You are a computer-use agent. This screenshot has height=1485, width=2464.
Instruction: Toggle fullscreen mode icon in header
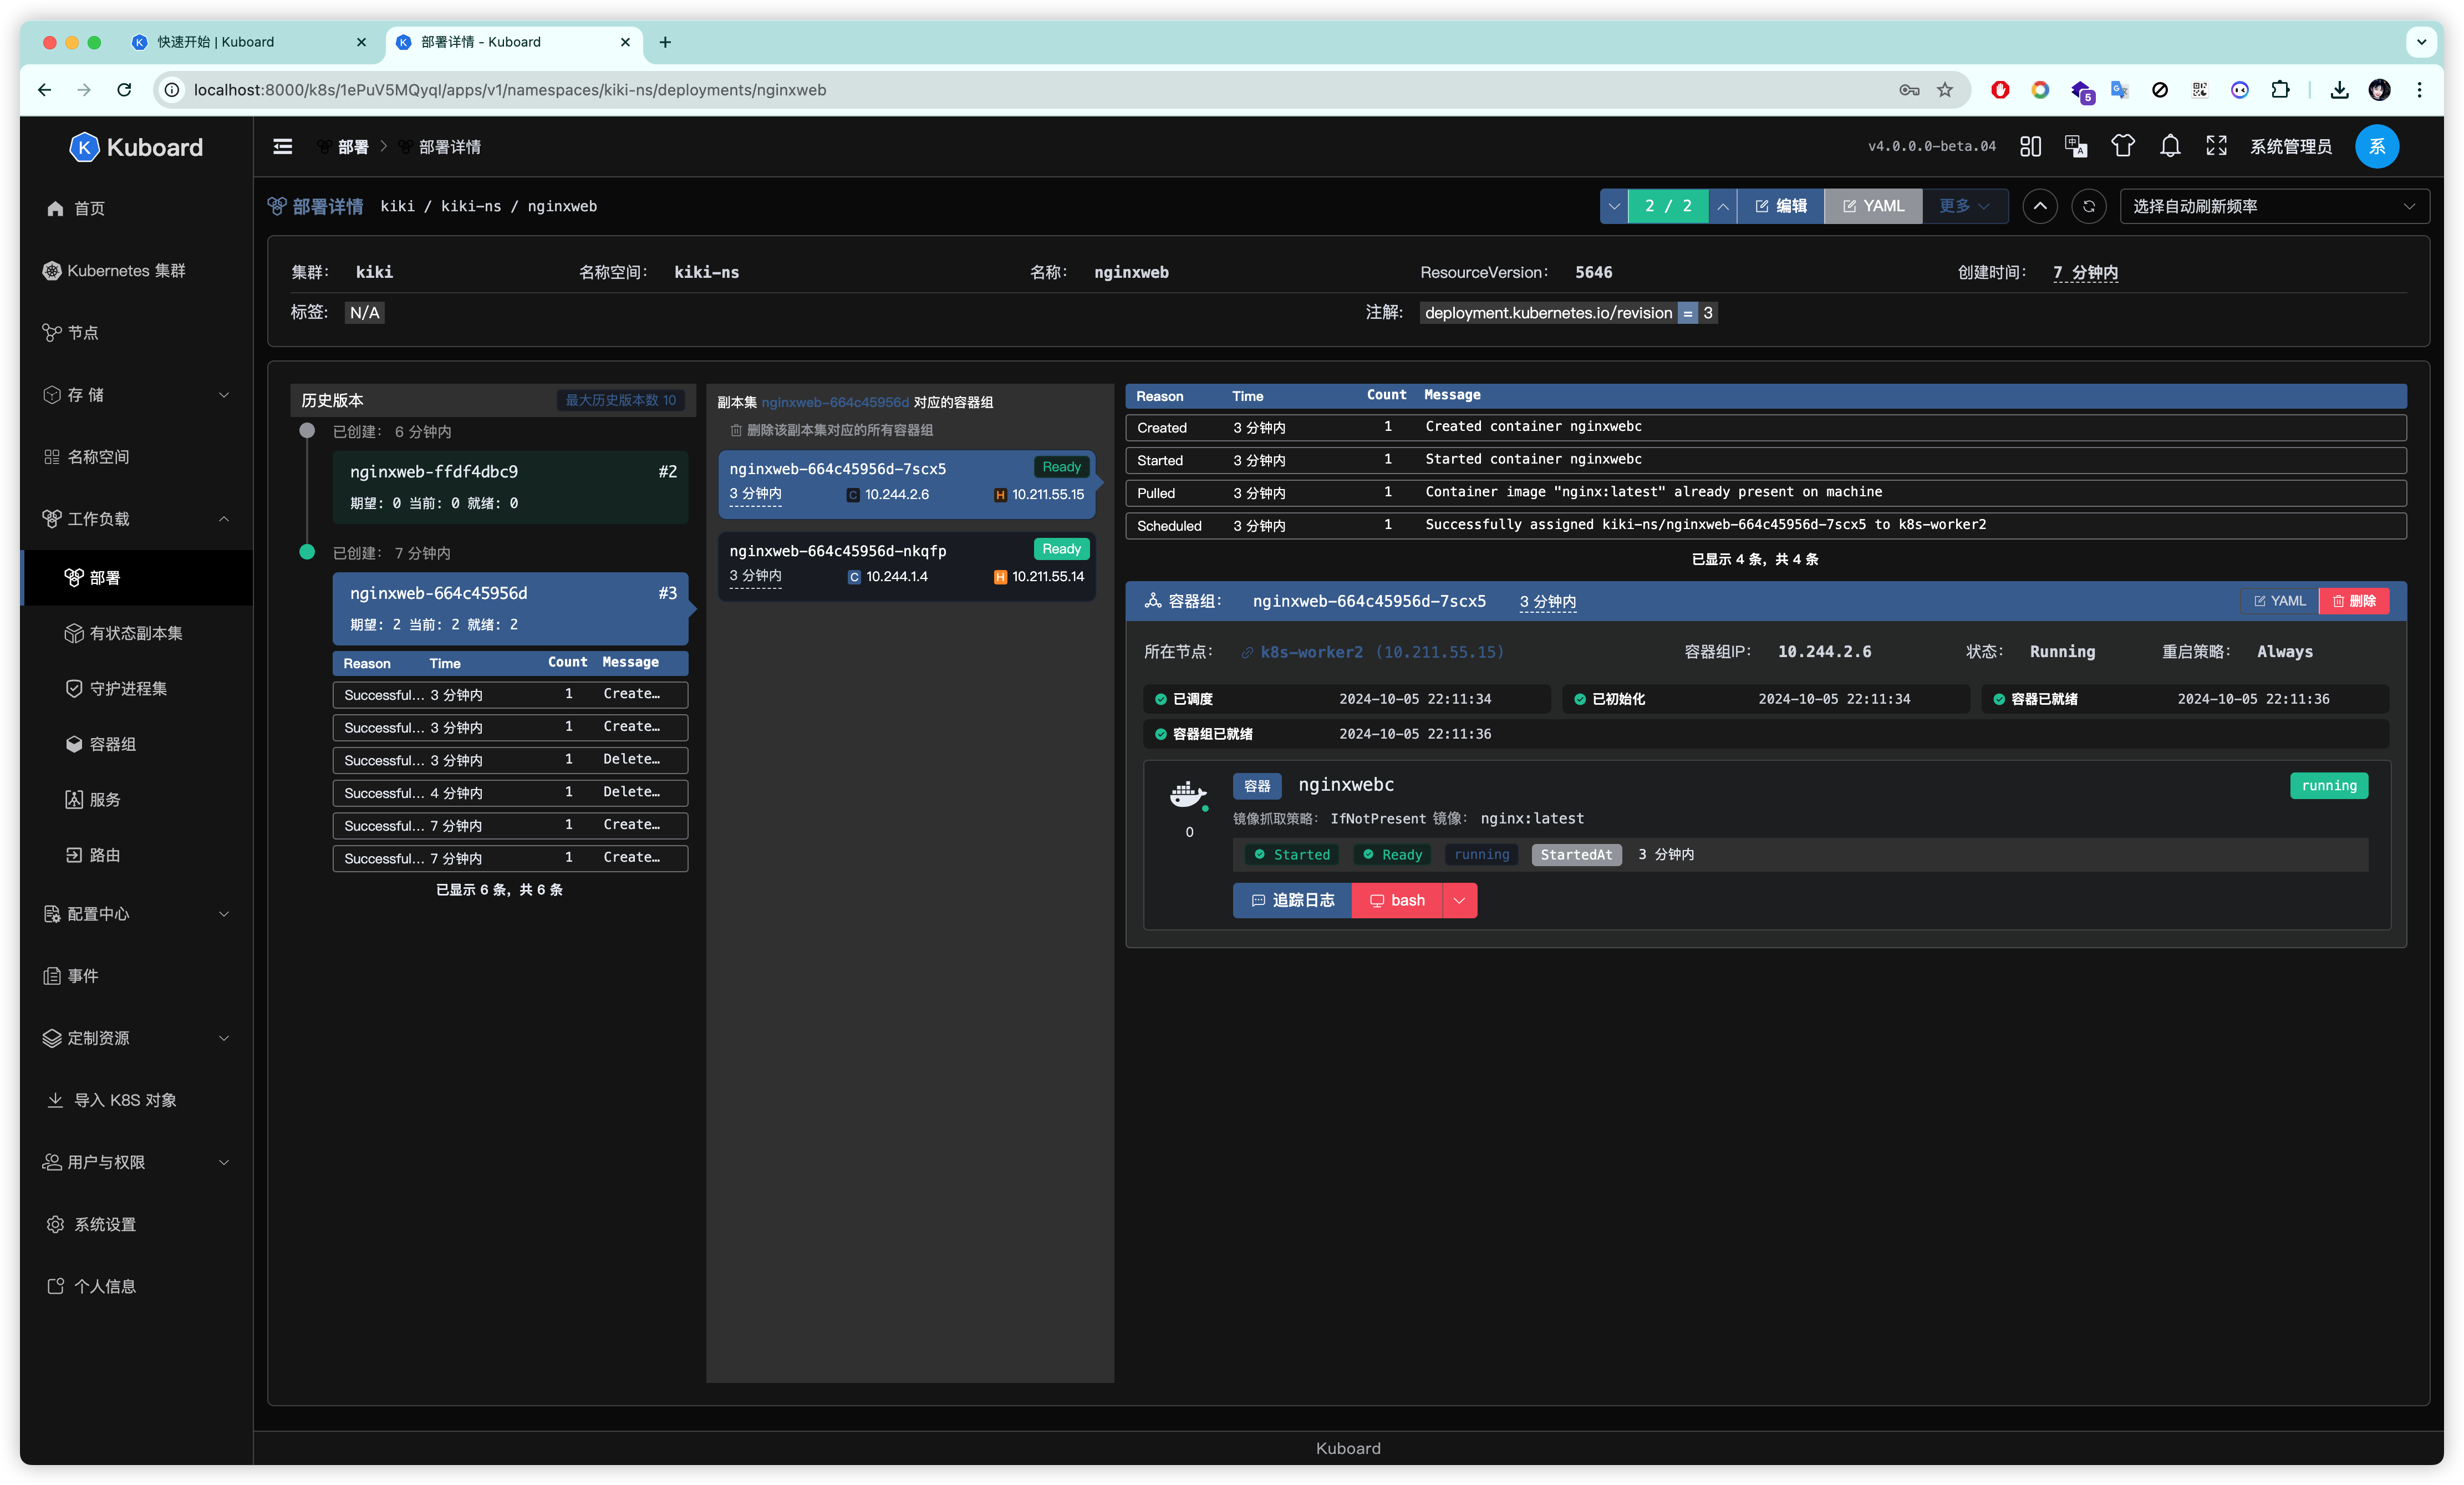tap(2216, 146)
